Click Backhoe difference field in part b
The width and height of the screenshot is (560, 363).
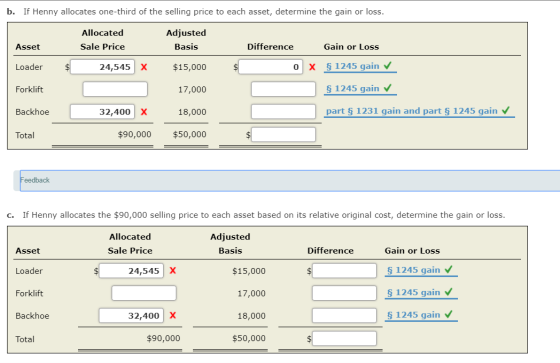point(283,111)
